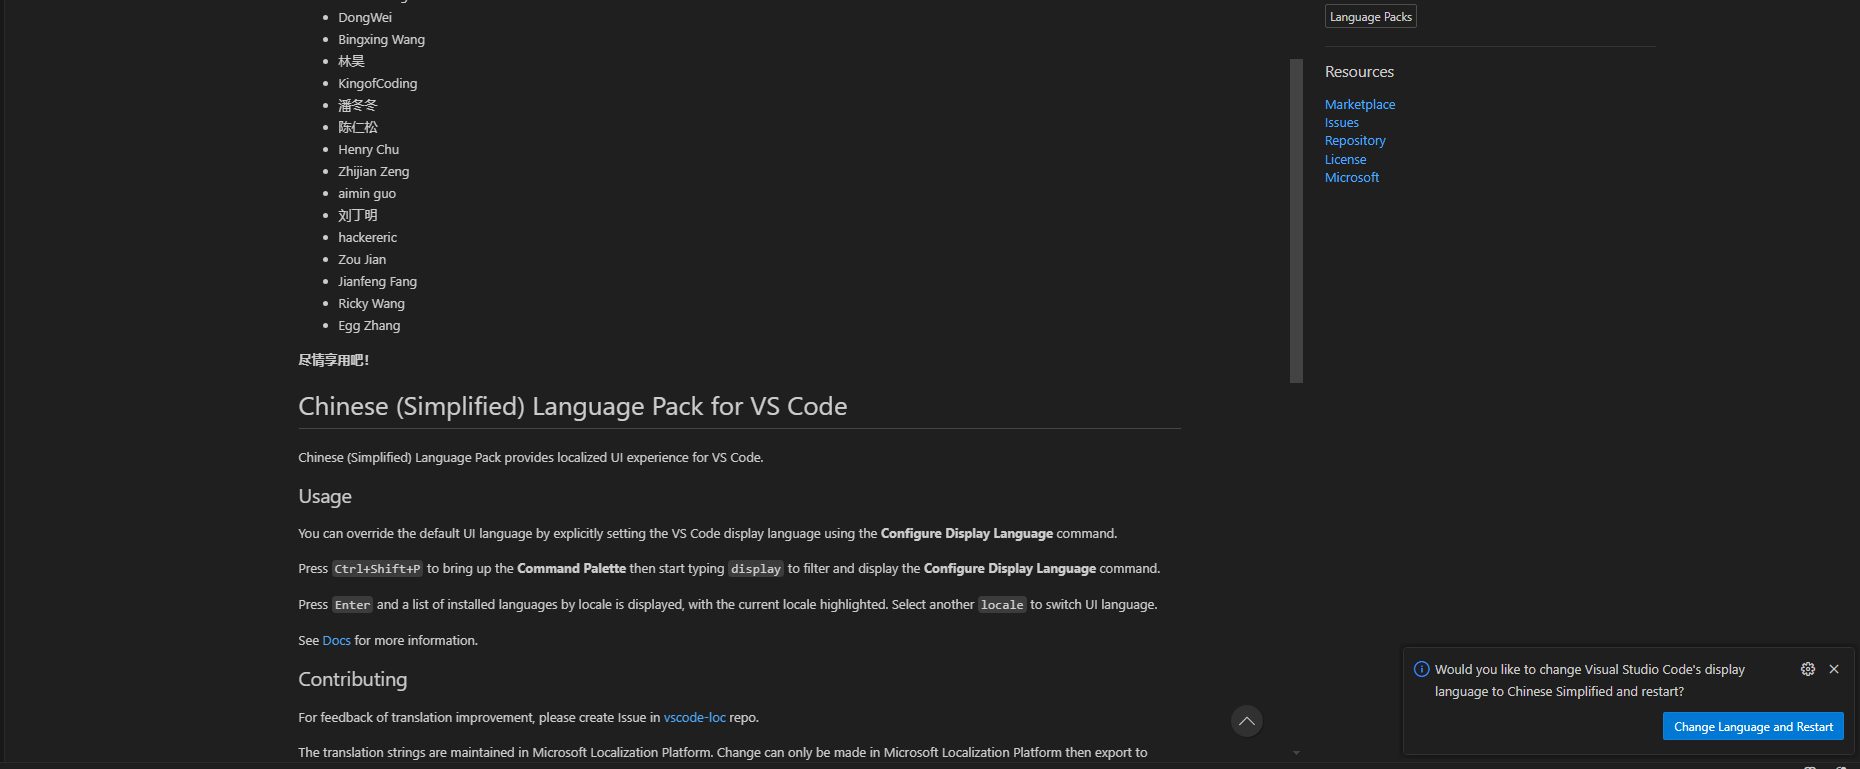
Task: Click the Ctrl+Shift+P keyboard shortcut code
Action: pyautogui.click(x=378, y=569)
